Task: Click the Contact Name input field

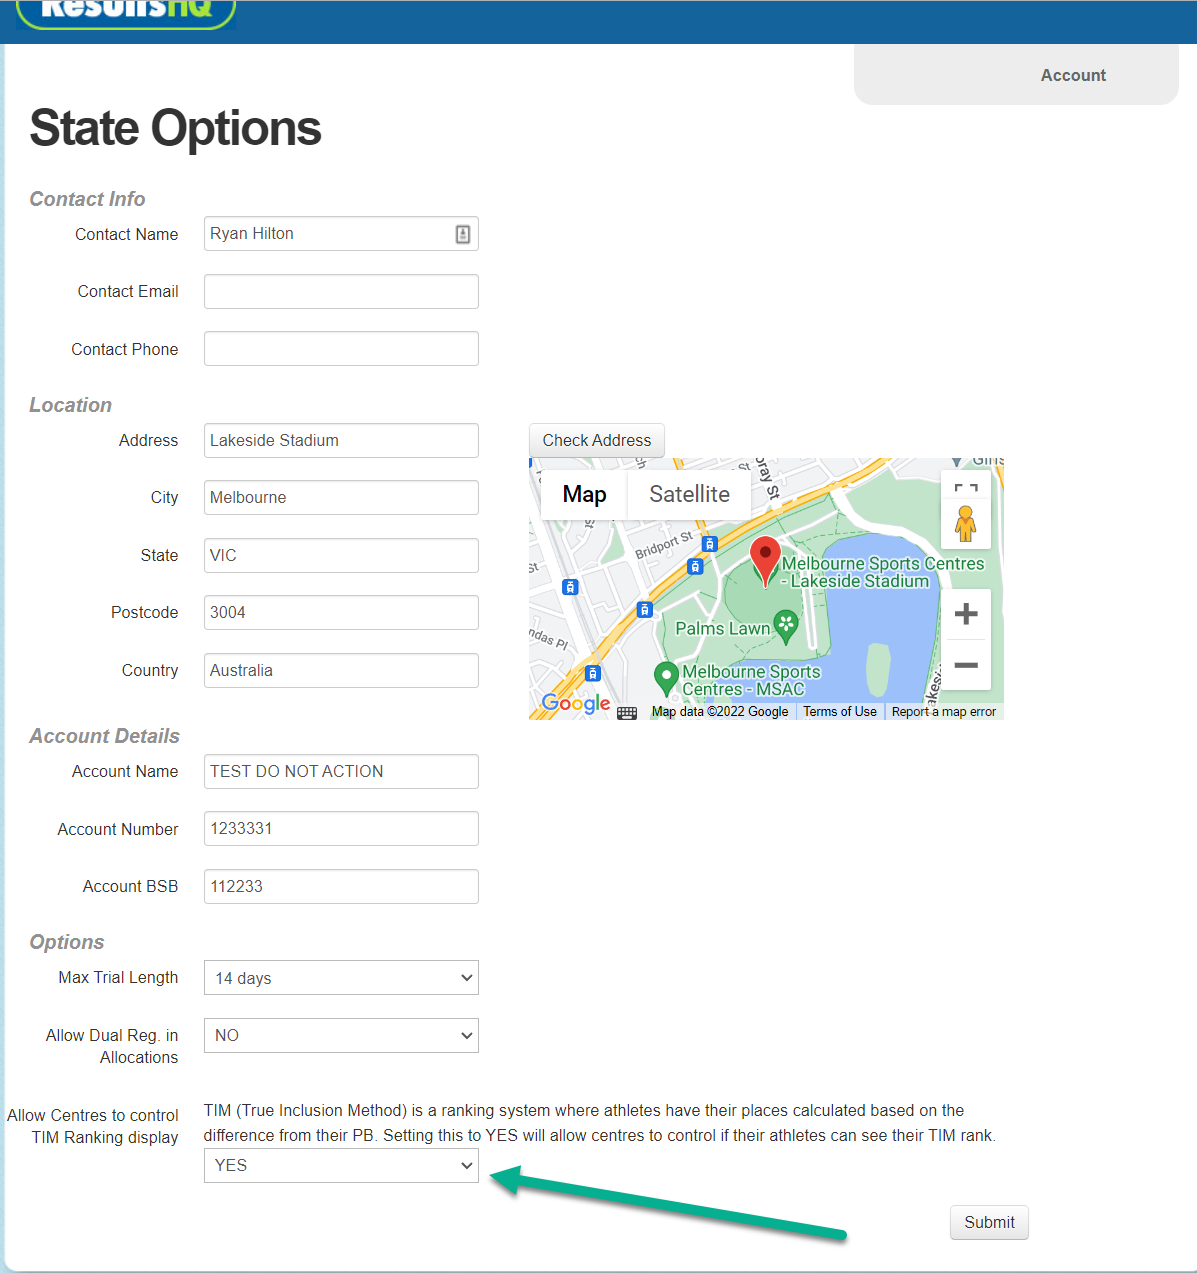Action: [x=341, y=234]
